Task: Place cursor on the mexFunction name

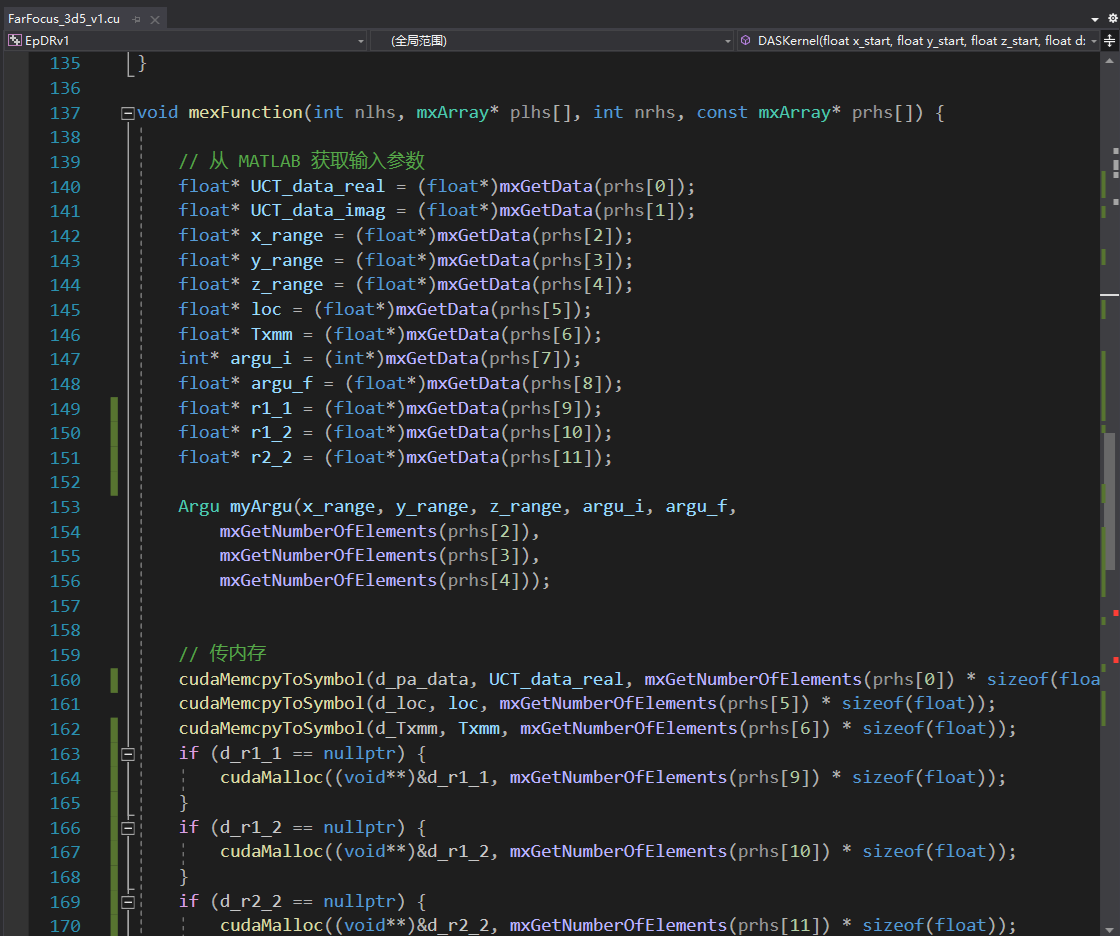Action: tap(246, 113)
